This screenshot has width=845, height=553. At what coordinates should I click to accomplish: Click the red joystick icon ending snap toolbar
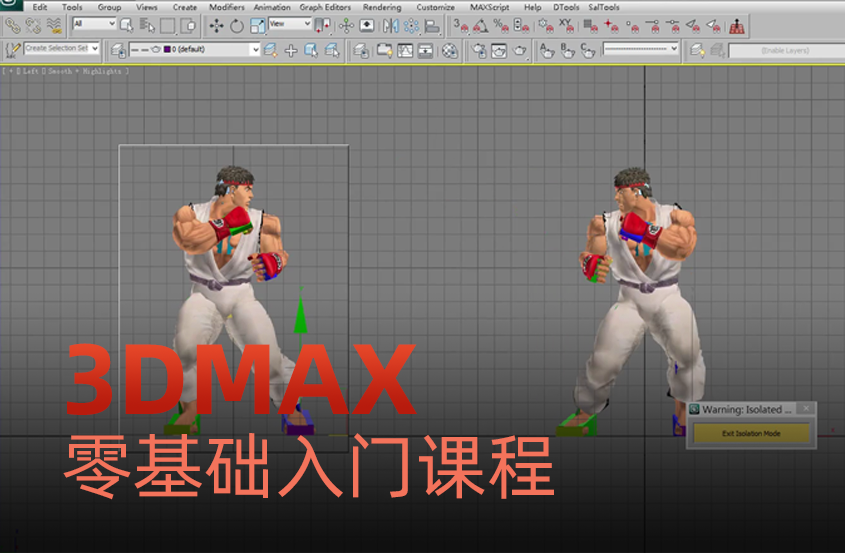tap(737, 25)
